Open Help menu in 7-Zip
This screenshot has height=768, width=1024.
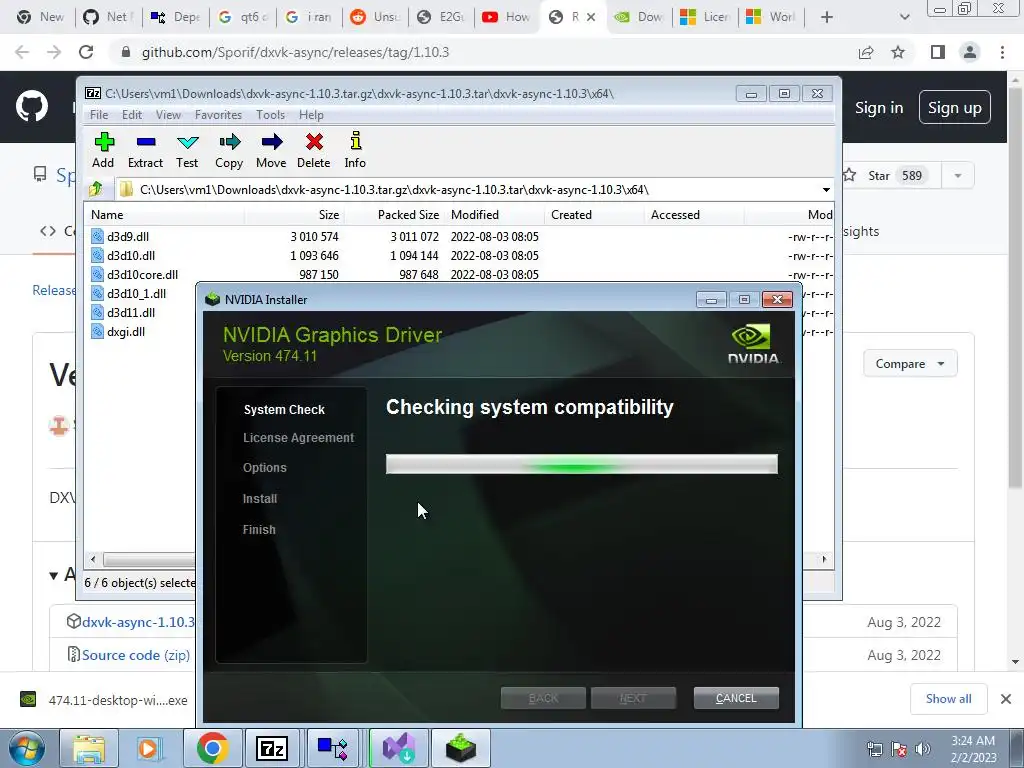point(311,115)
